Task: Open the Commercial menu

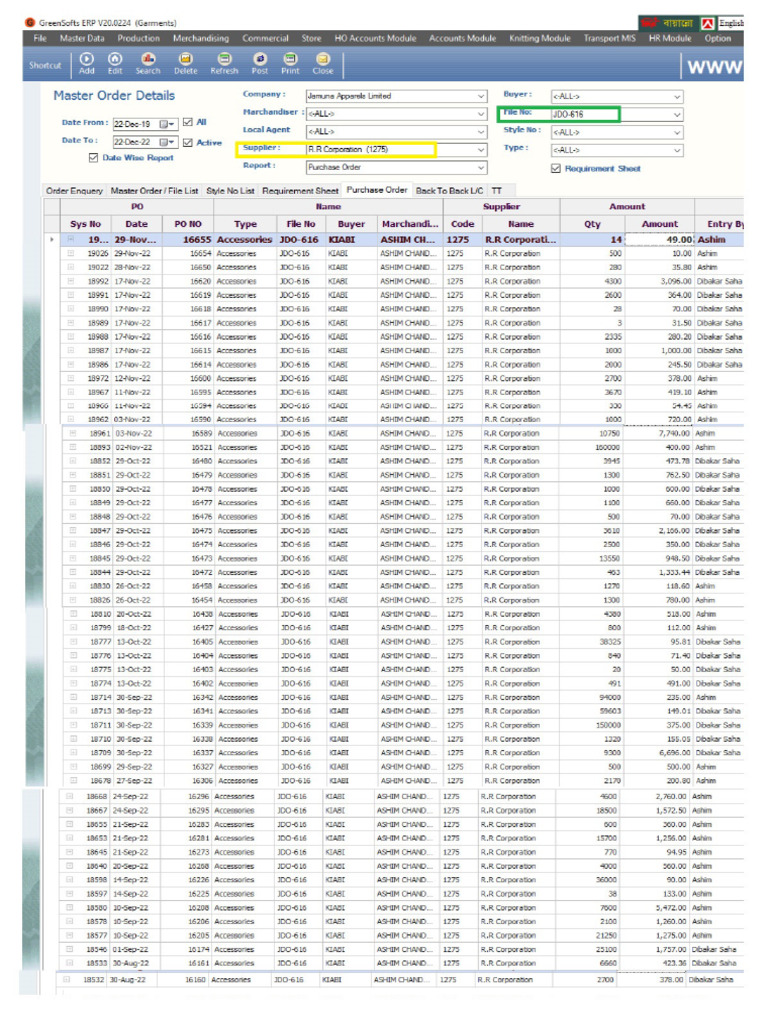Action: tap(265, 39)
